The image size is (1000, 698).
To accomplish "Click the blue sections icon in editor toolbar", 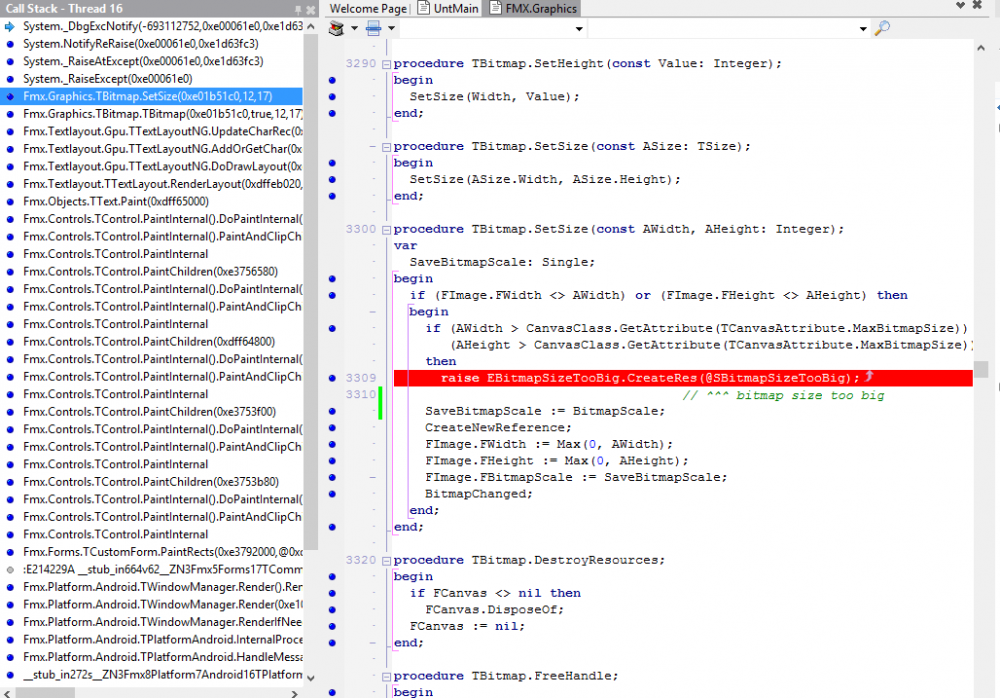I will (x=374, y=28).
